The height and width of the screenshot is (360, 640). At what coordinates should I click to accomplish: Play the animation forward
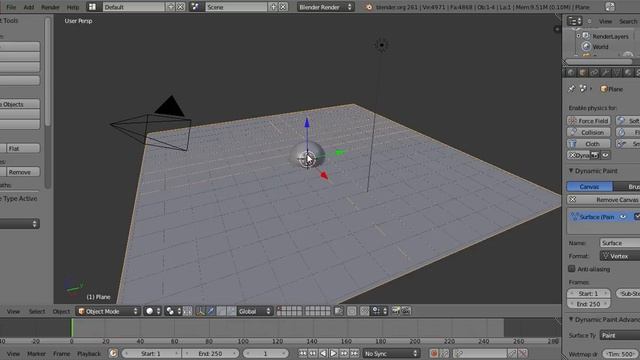click(x=333, y=353)
